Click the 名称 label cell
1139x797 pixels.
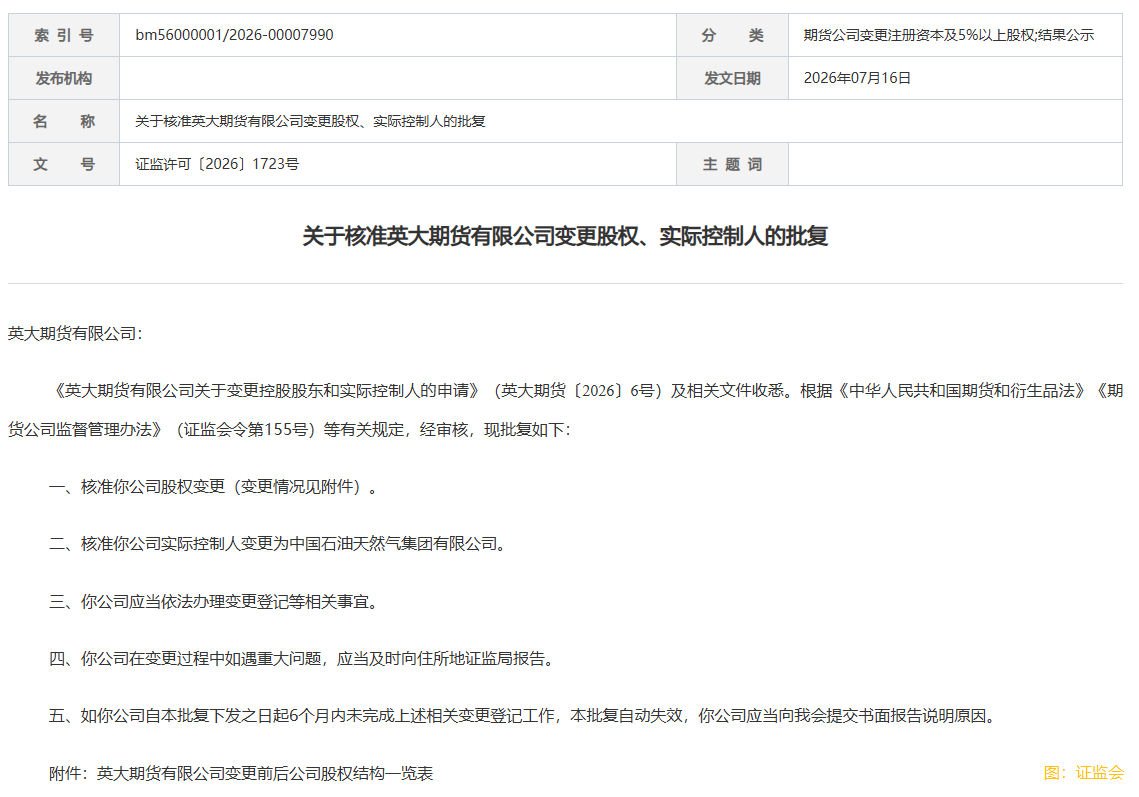64,121
